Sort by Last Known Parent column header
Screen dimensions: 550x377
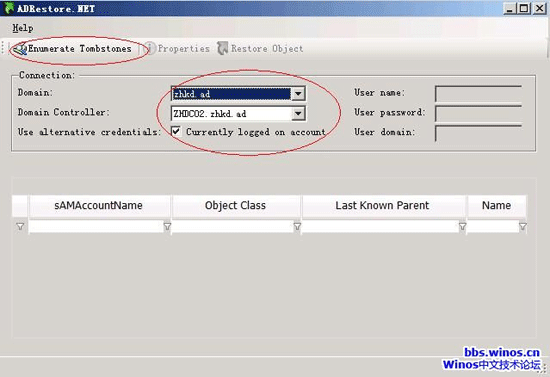click(x=383, y=206)
